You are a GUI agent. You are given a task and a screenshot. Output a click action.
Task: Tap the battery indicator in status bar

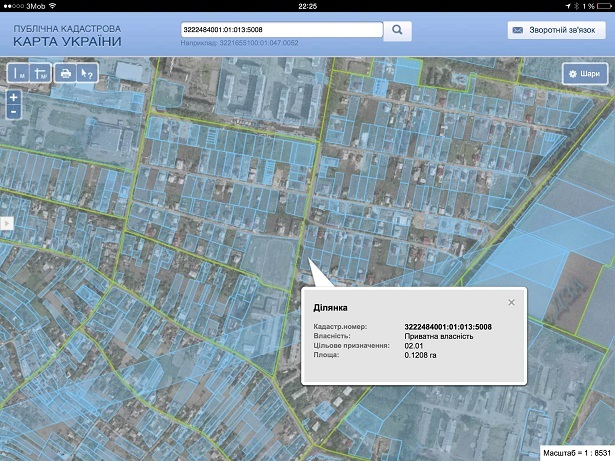coord(603,5)
